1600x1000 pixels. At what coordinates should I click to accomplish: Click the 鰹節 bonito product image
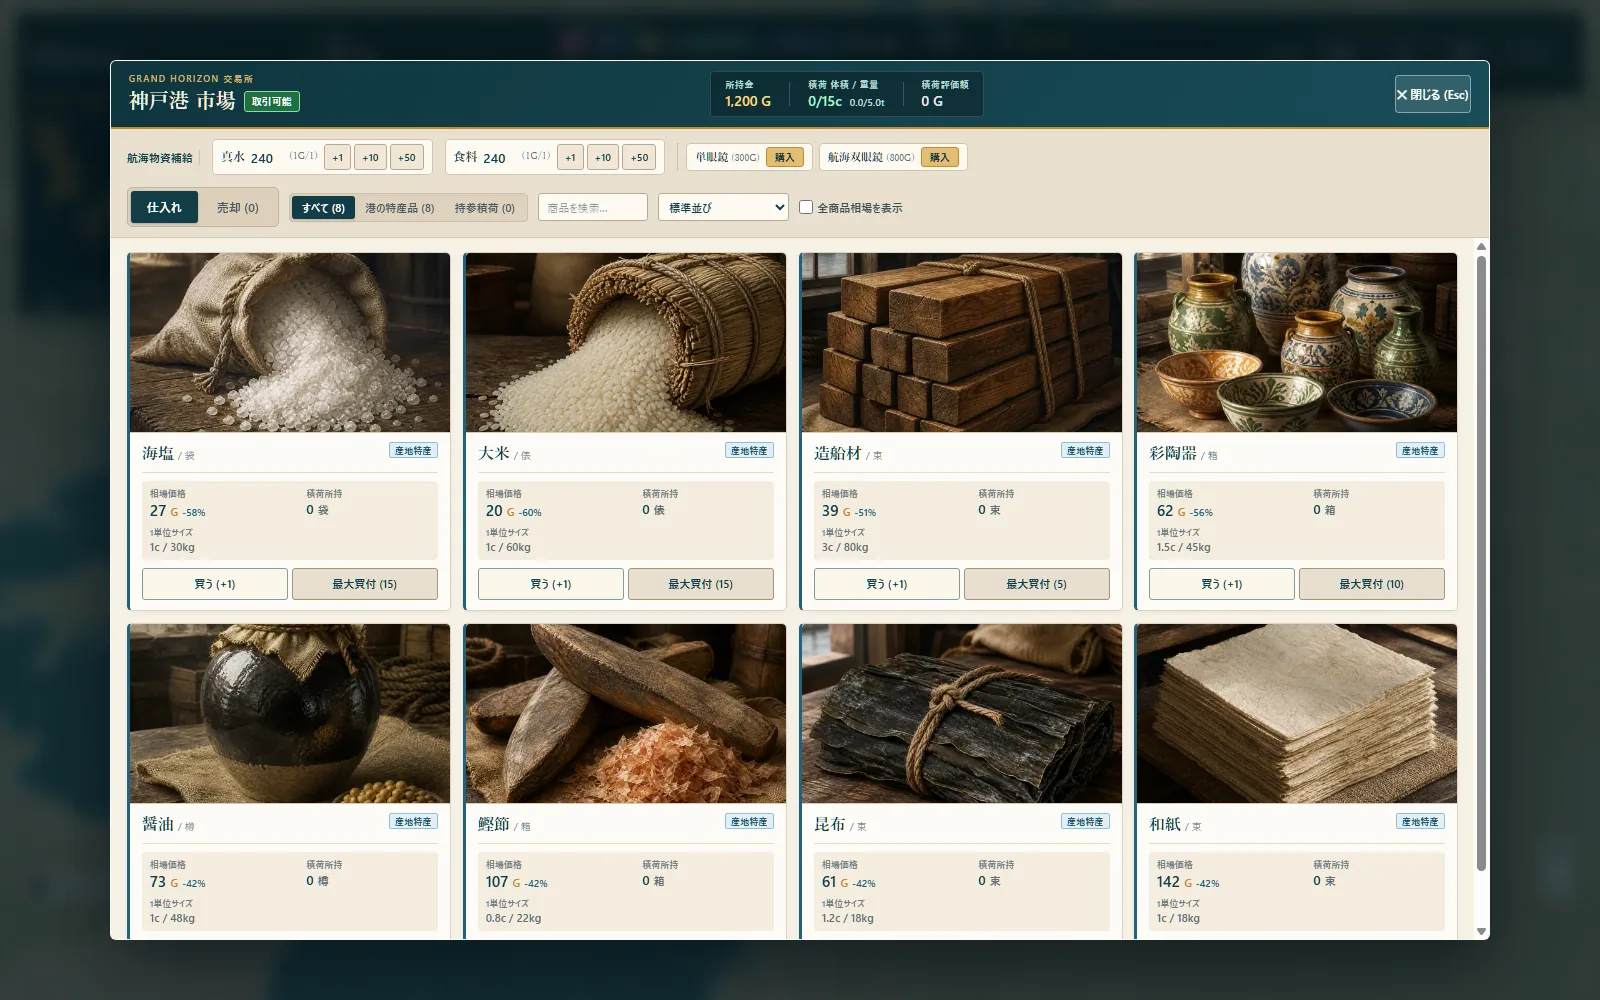tap(625, 713)
